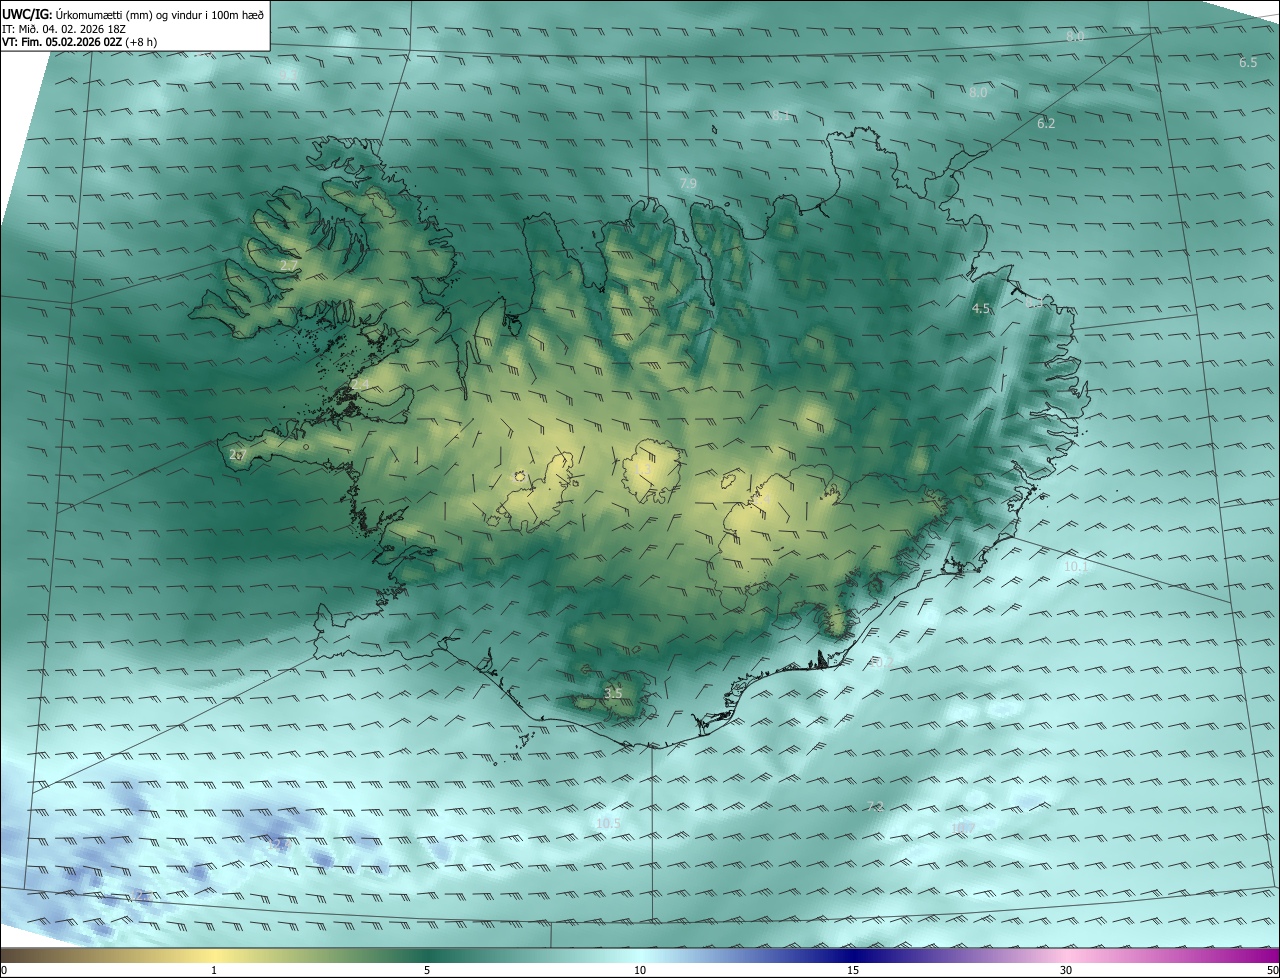The width and height of the screenshot is (1280, 978).
Task: Click the 7.2 value label
Action: (x=876, y=806)
